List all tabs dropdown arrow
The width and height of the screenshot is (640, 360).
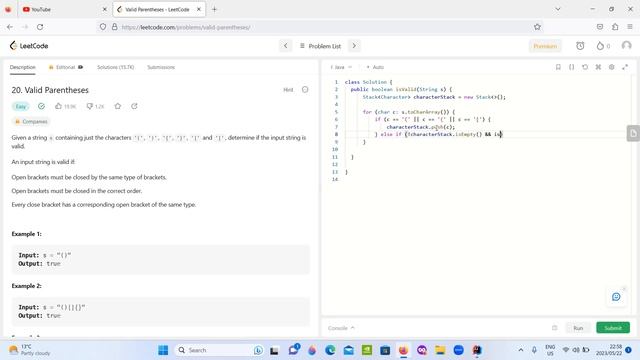pyautogui.click(x=558, y=9)
